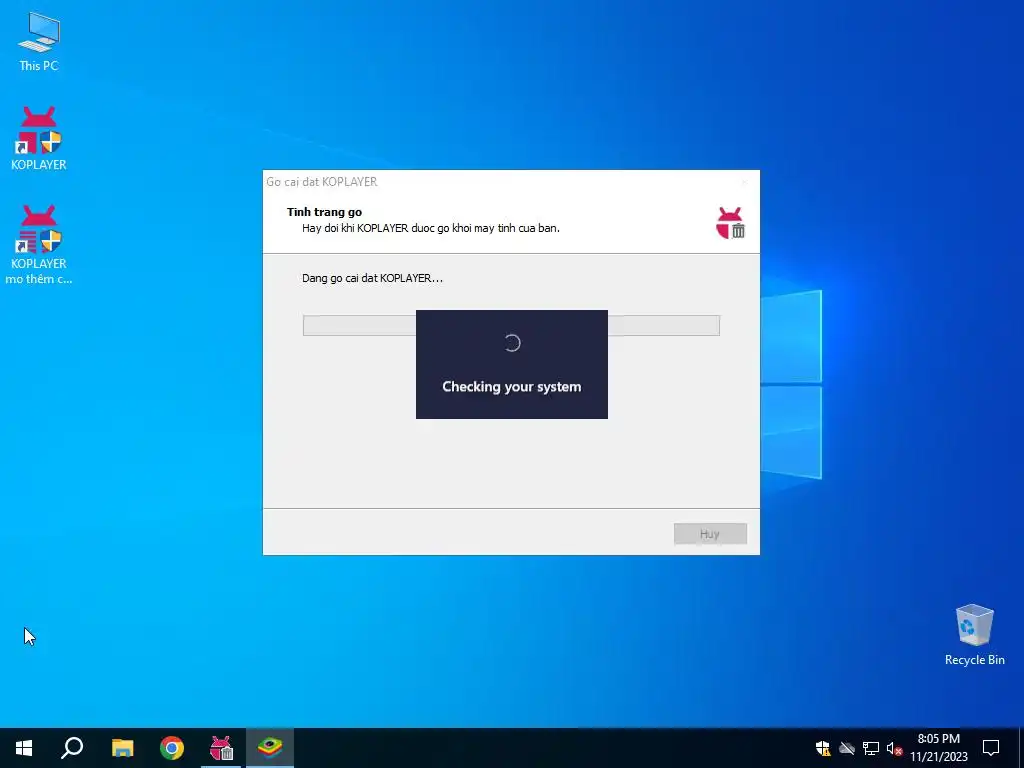1024x768 pixels.
Task: Open This PC desktop icon
Action: coord(39,41)
